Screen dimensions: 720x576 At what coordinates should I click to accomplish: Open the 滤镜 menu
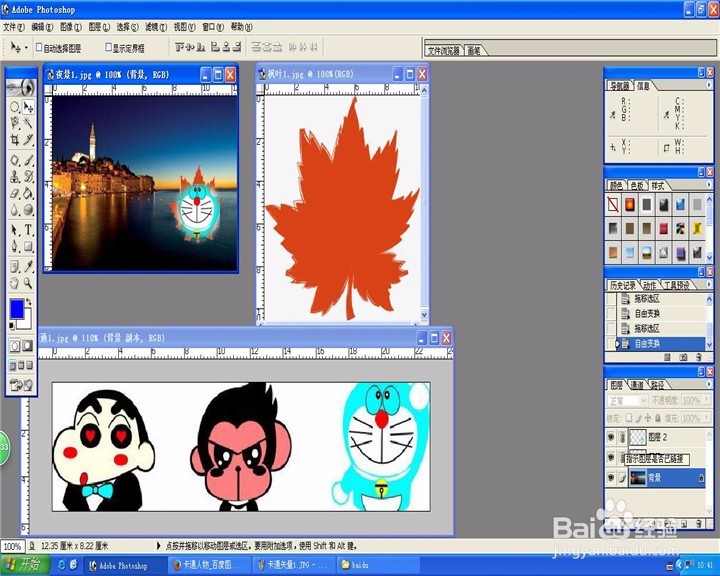[x=156, y=27]
